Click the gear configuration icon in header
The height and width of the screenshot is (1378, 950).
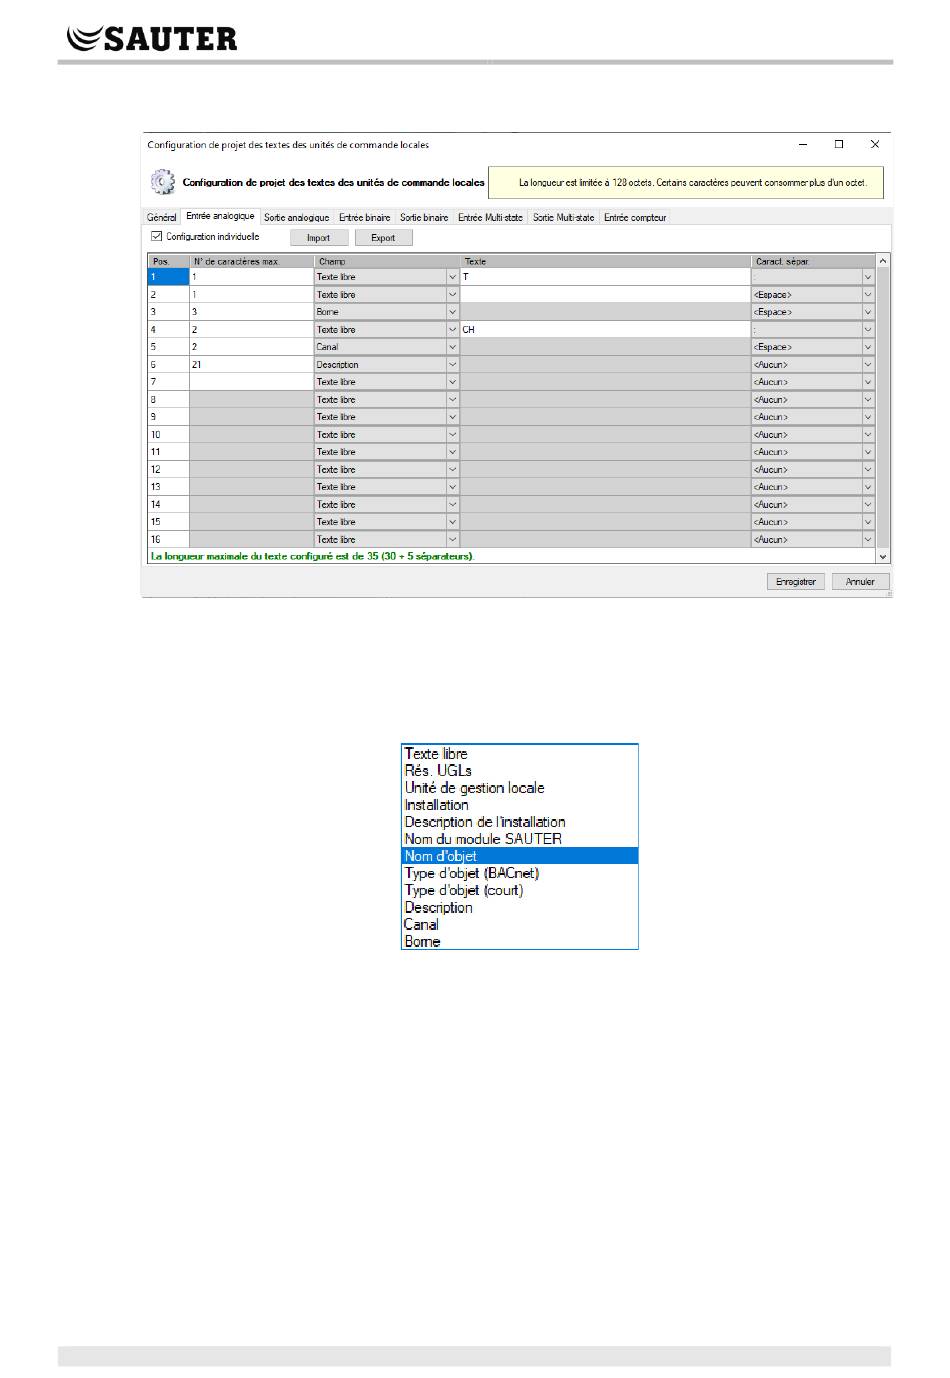(162, 183)
